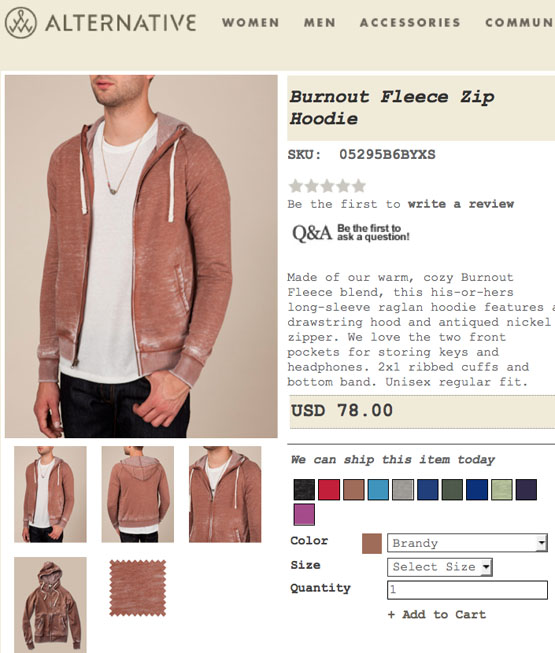Expand the Brandy color dropdown

pos(467,543)
